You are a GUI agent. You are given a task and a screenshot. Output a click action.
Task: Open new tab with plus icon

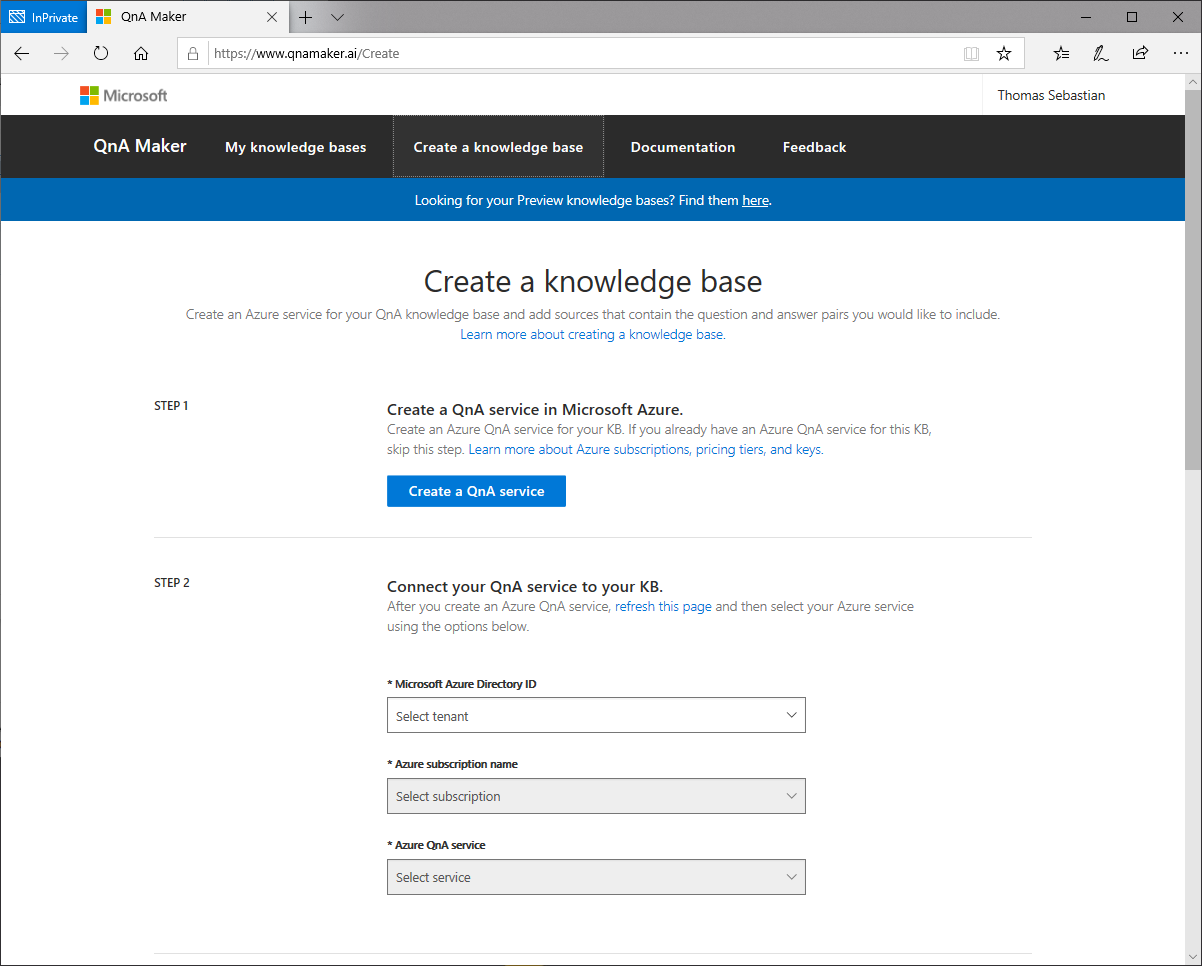click(306, 17)
